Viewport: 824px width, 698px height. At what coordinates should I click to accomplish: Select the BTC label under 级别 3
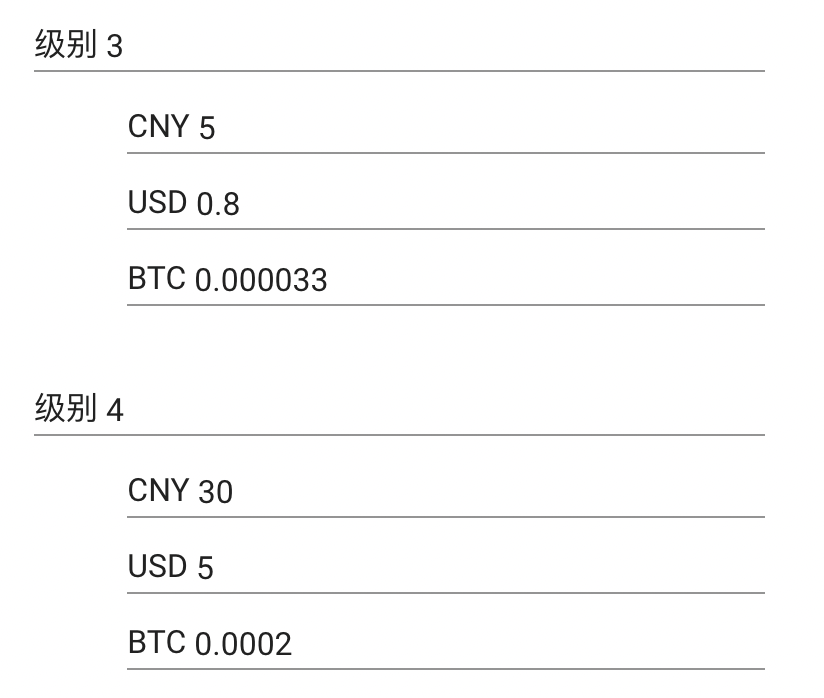click(157, 279)
